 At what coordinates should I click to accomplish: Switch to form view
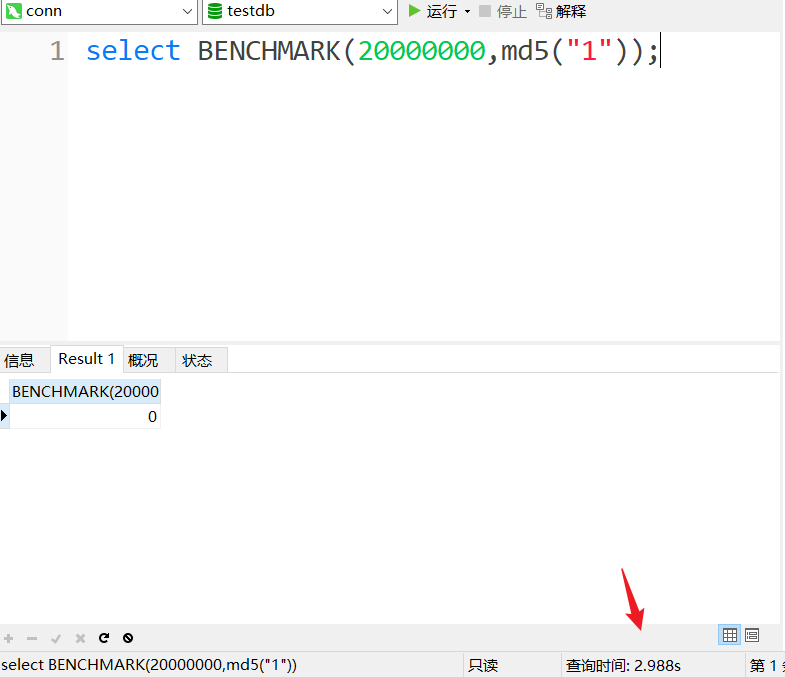click(x=752, y=635)
